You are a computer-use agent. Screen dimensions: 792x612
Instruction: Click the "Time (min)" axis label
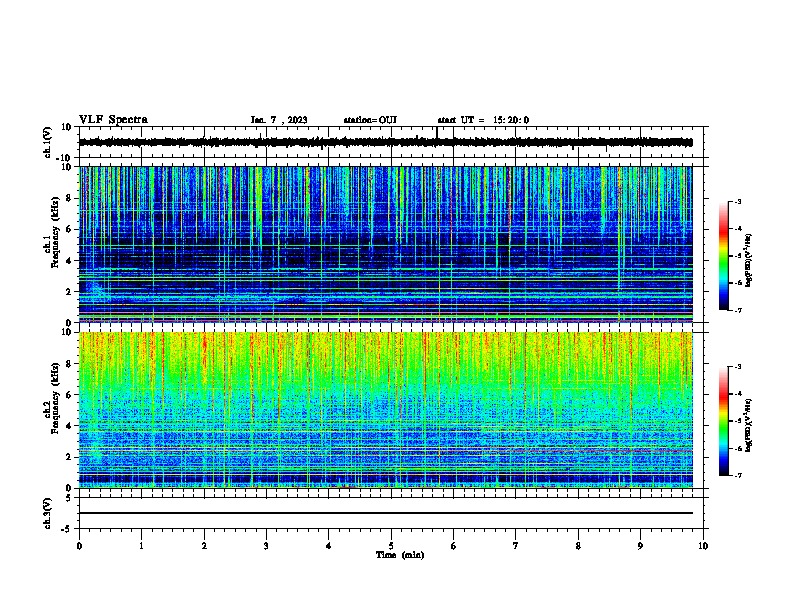[400, 555]
